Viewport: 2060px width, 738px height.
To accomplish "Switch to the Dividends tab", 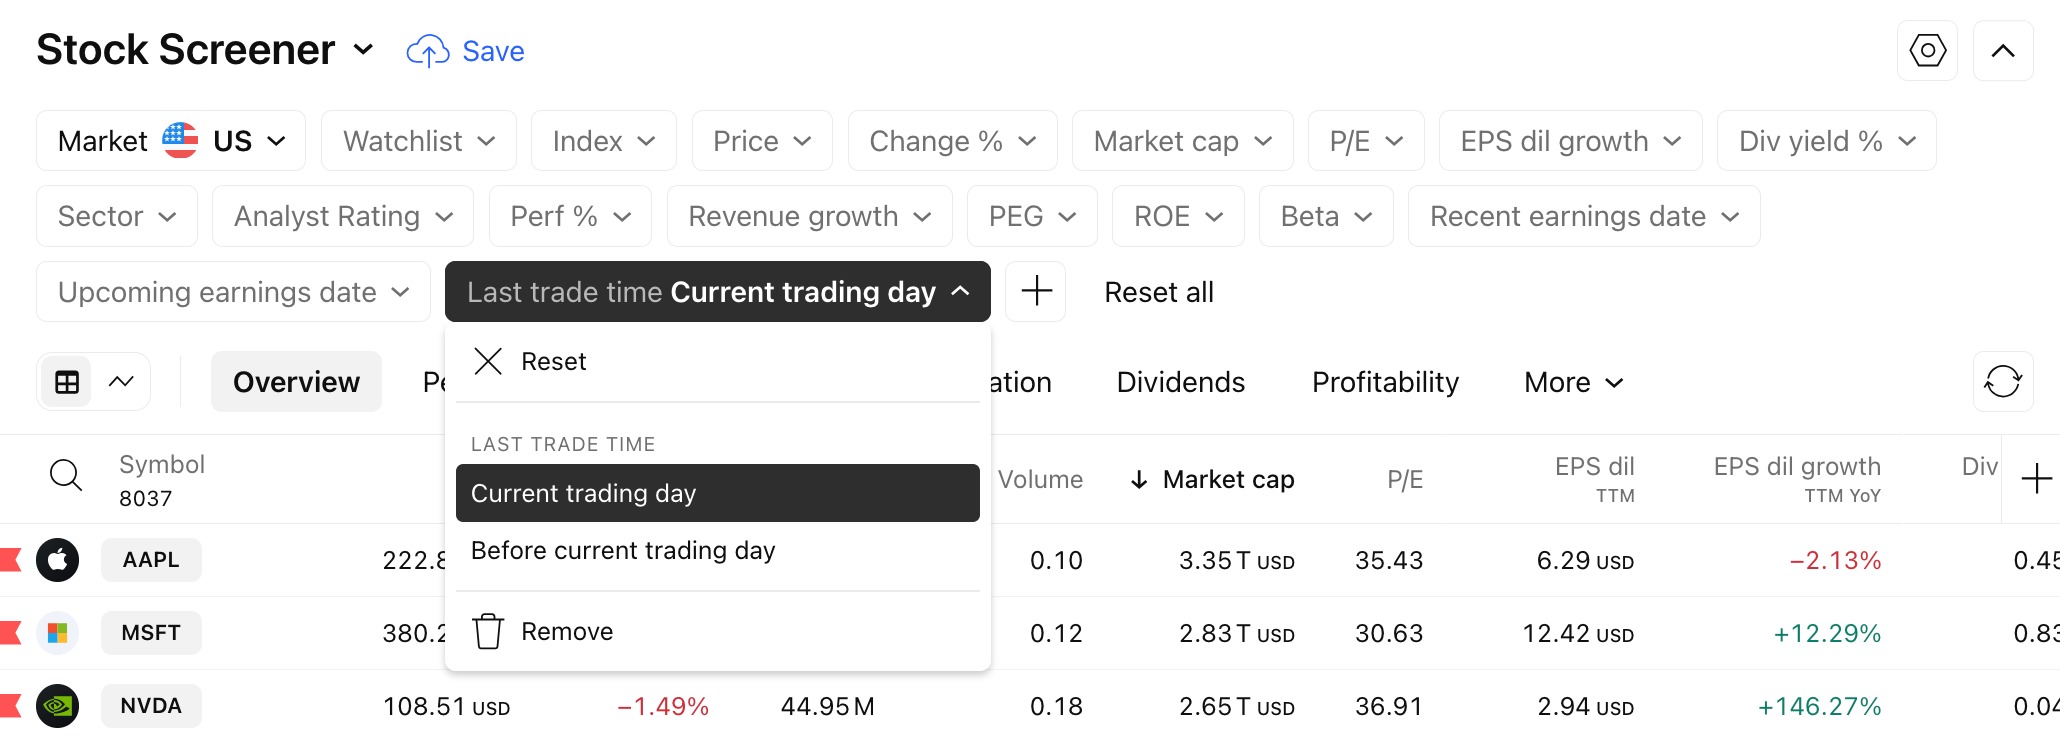I will 1180,382.
